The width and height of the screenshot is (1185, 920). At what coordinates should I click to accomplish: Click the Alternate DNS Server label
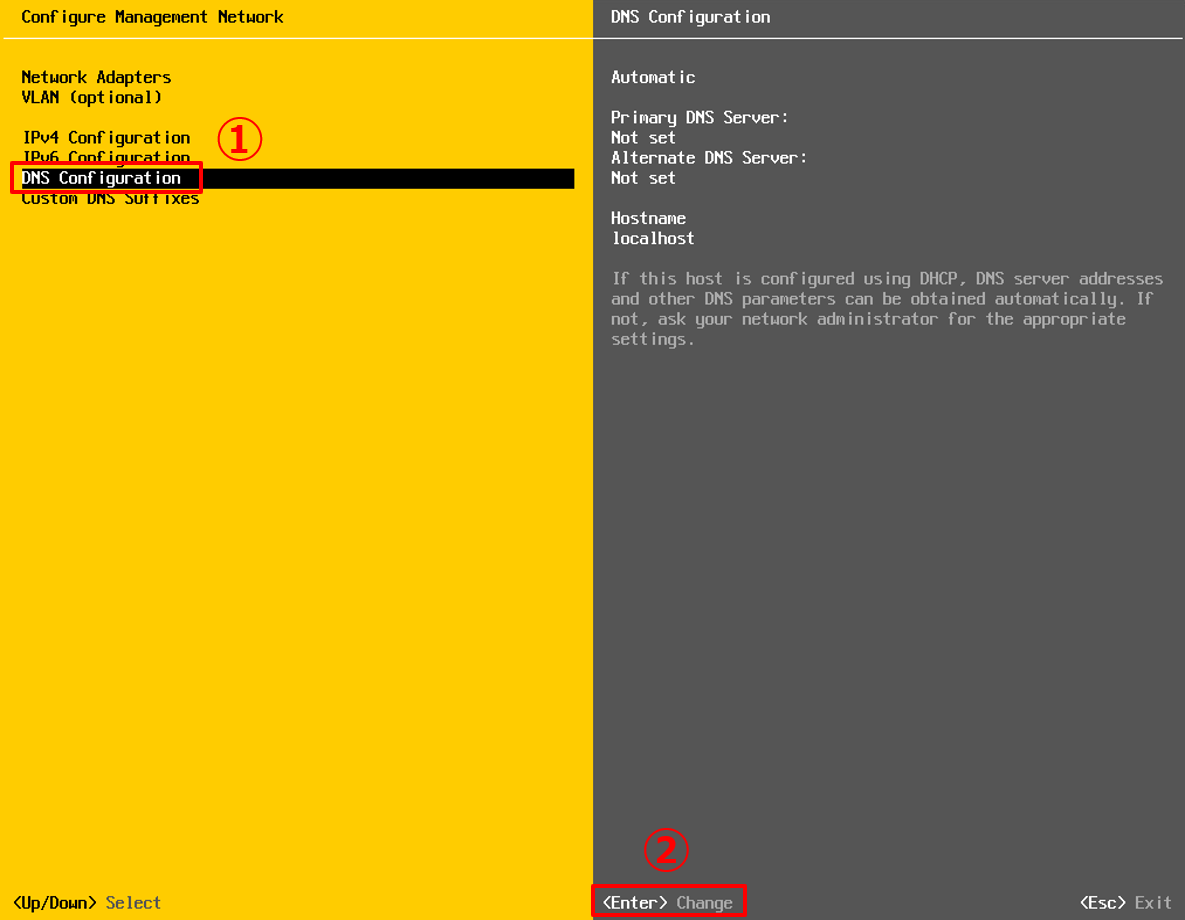click(709, 157)
